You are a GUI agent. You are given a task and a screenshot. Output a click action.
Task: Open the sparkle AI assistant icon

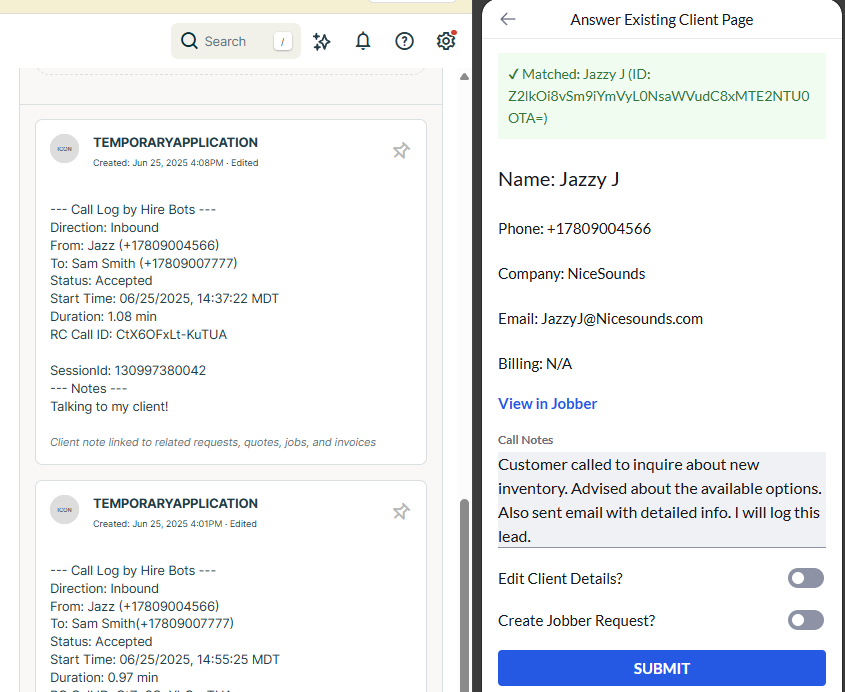pyautogui.click(x=322, y=41)
